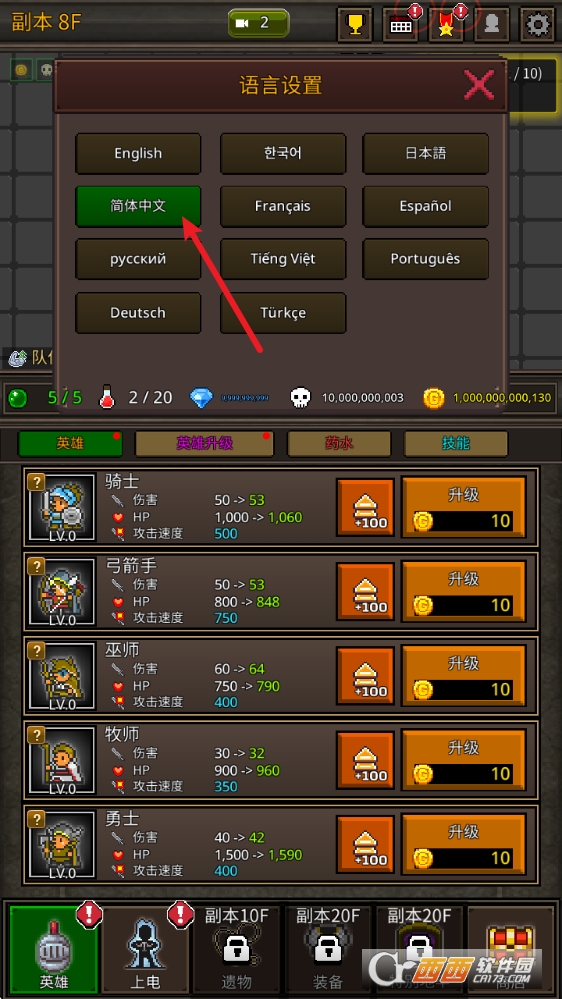
Task: Open the treasure chest shop icon
Action: [511, 949]
